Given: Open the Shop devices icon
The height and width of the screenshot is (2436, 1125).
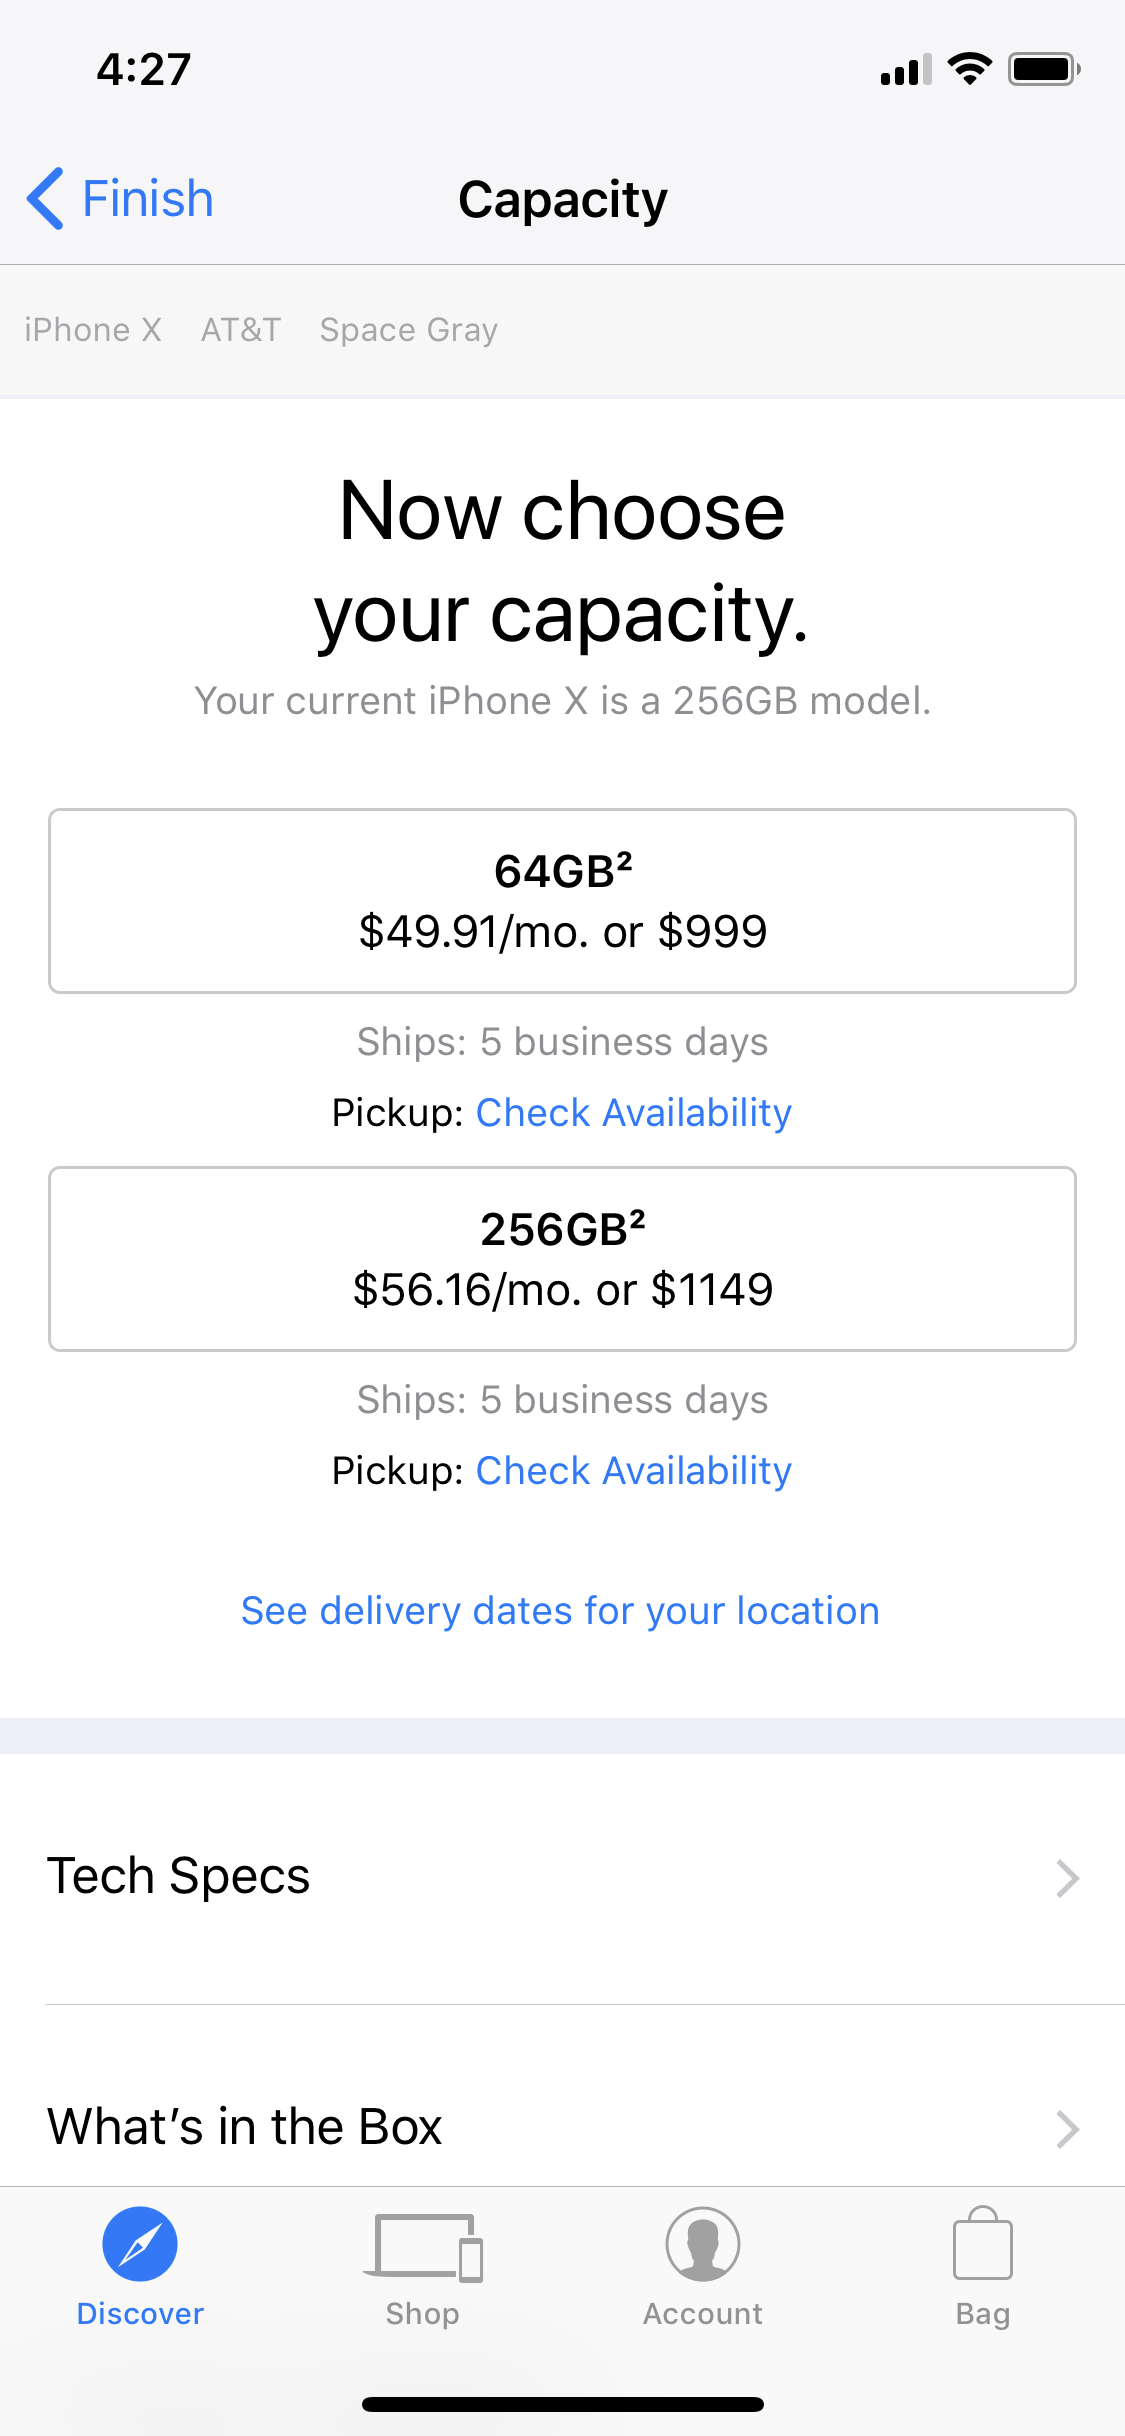Looking at the screenshot, I should click(x=423, y=2247).
